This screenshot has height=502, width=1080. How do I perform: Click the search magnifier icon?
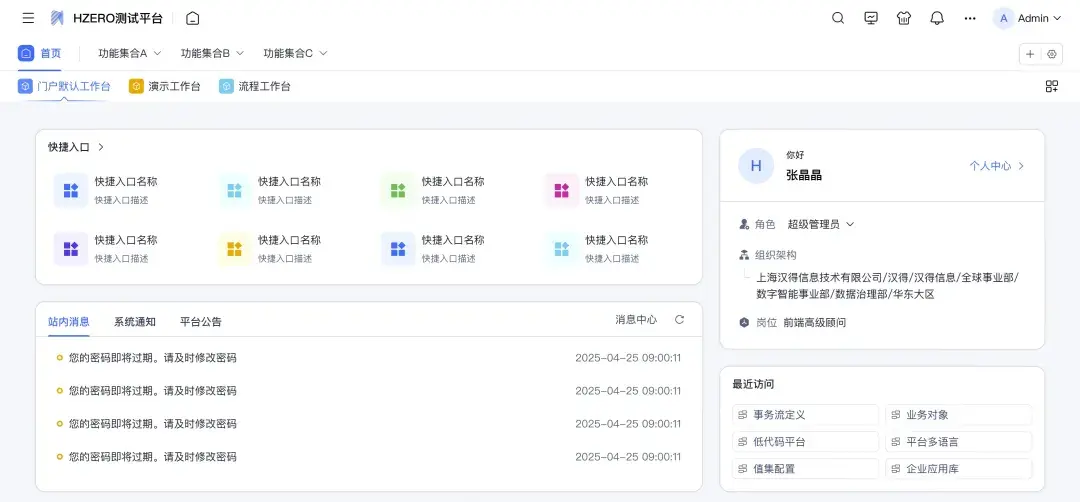point(838,18)
